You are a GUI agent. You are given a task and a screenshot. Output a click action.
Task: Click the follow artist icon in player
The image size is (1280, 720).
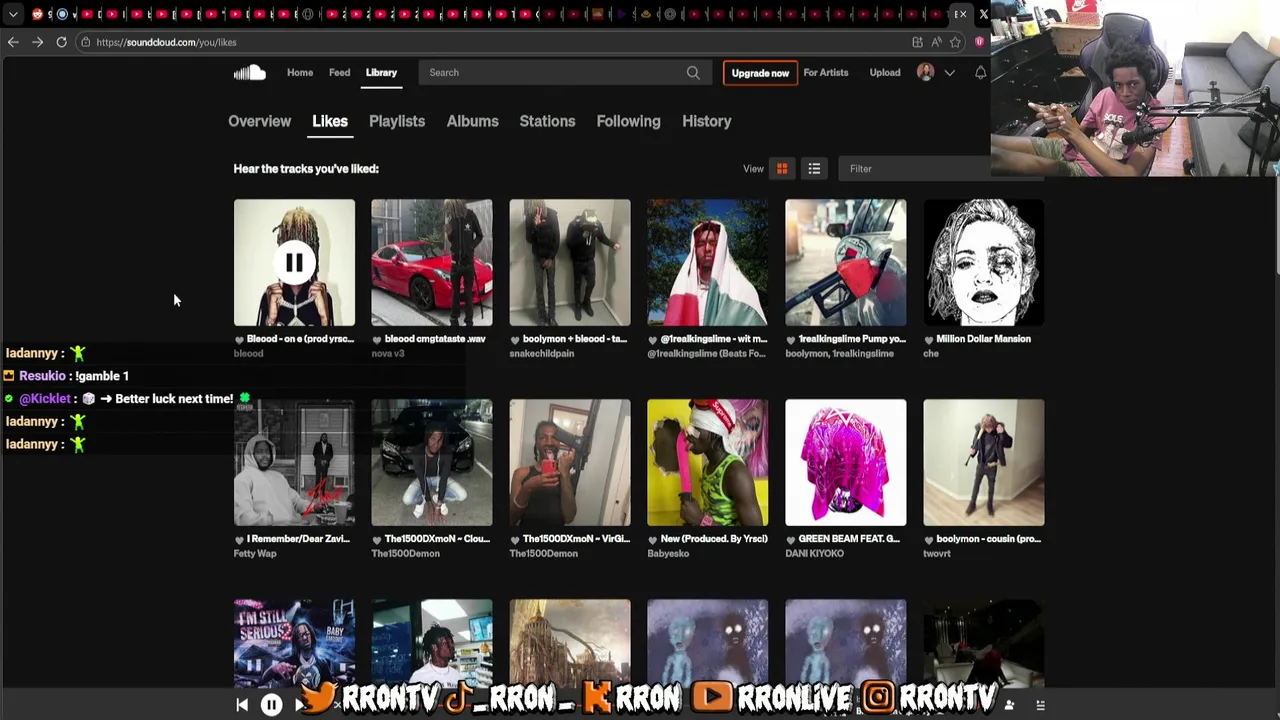1009,705
